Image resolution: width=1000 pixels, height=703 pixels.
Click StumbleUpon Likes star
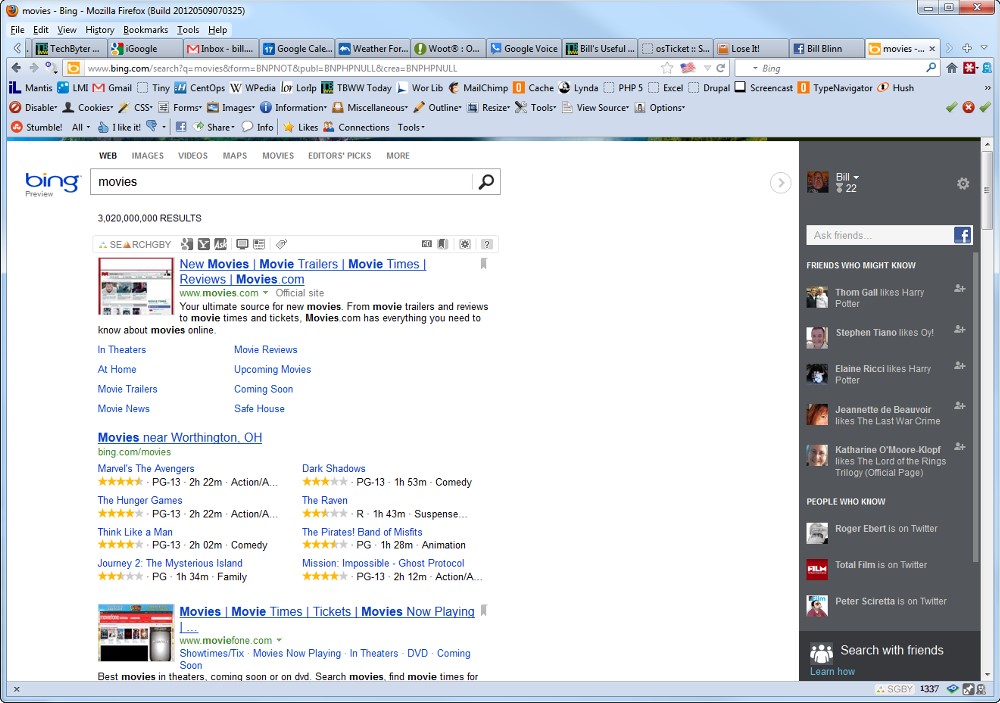click(300, 127)
